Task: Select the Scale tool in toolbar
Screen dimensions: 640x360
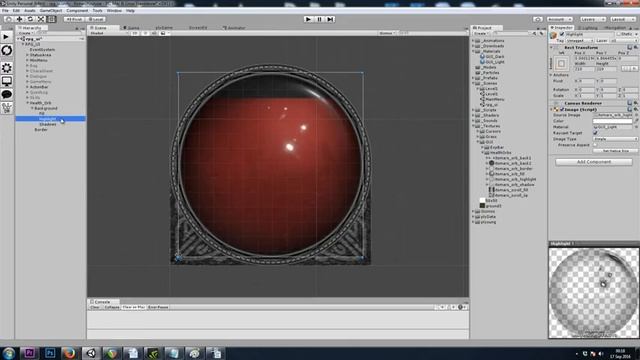Action: (x=41, y=19)
